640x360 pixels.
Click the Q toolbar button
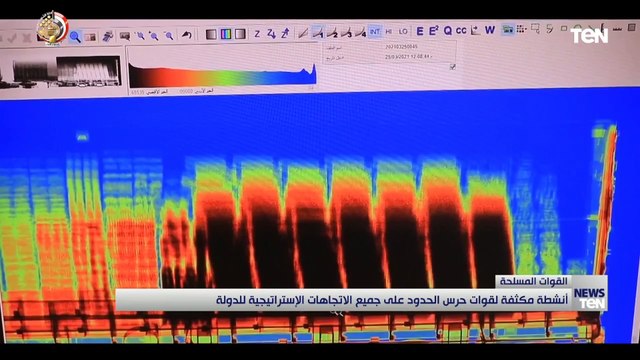(x=448, y=31)
